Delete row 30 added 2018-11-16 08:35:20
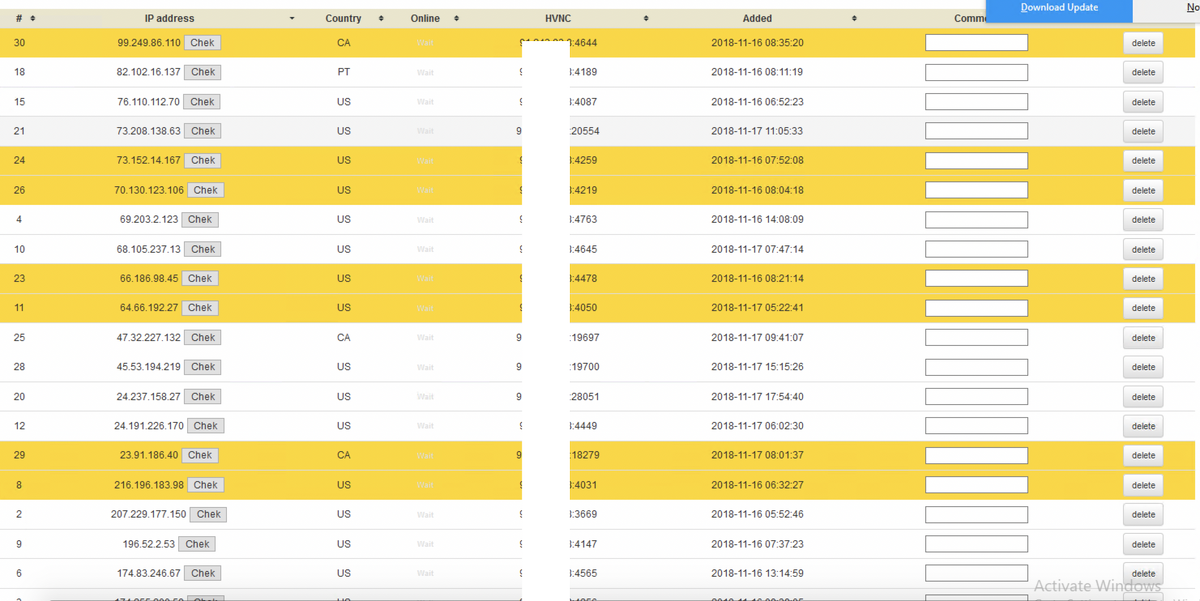 [1143, 43]
